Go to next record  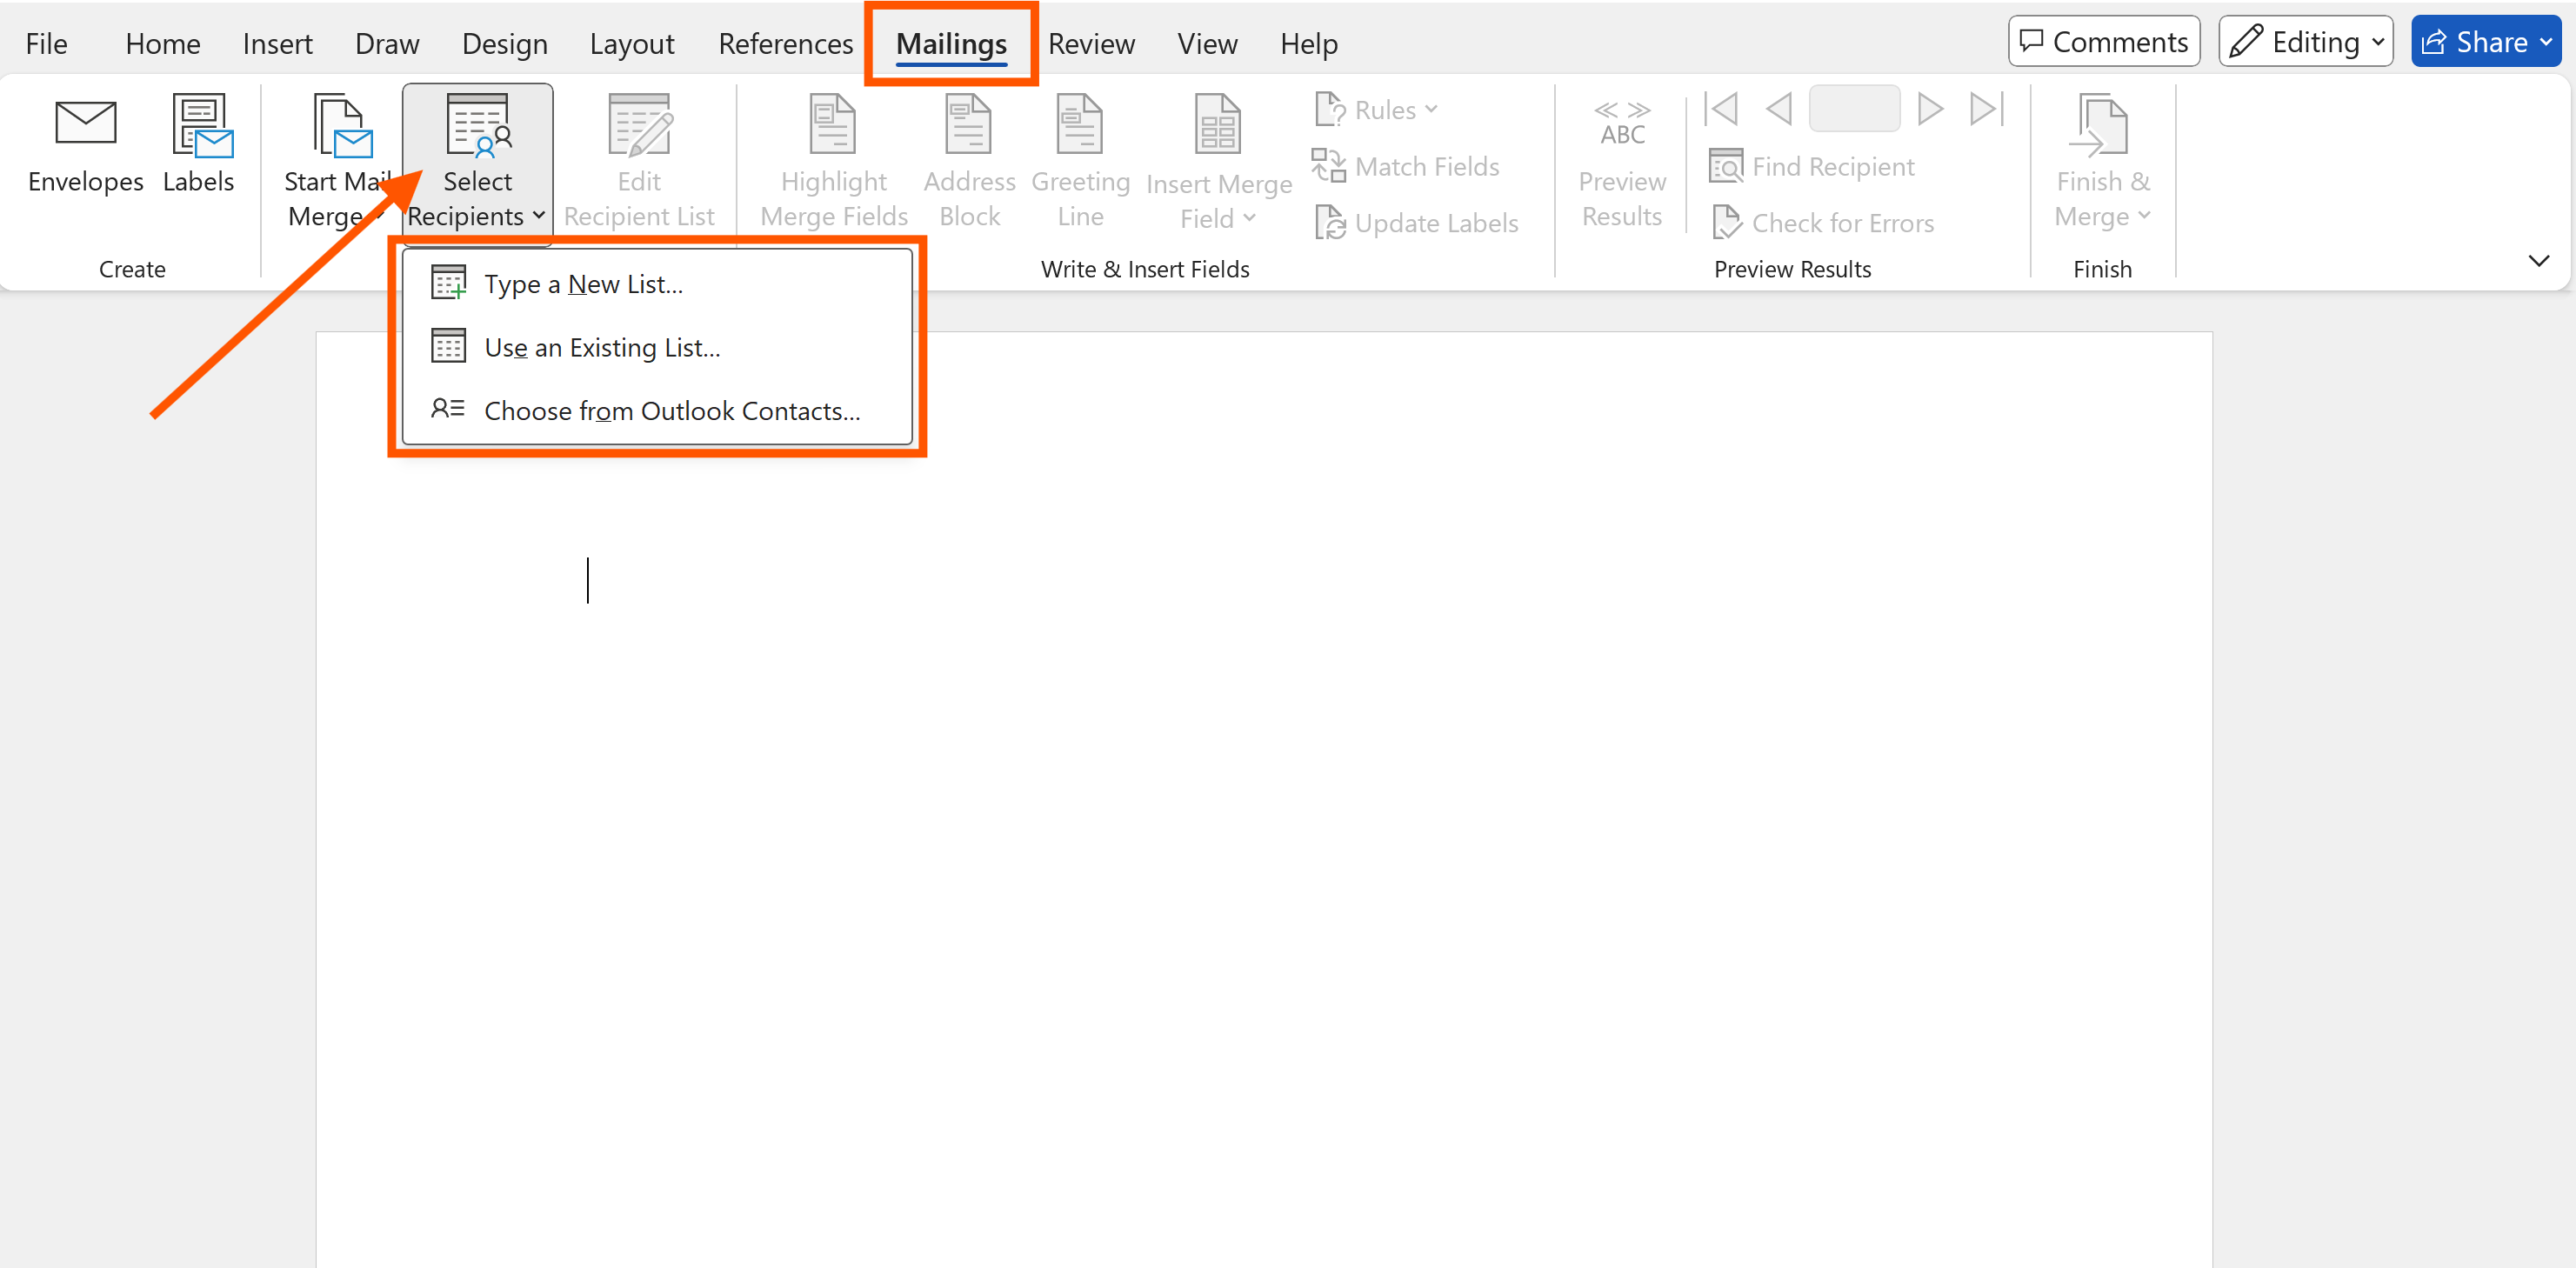[1930, 108]
